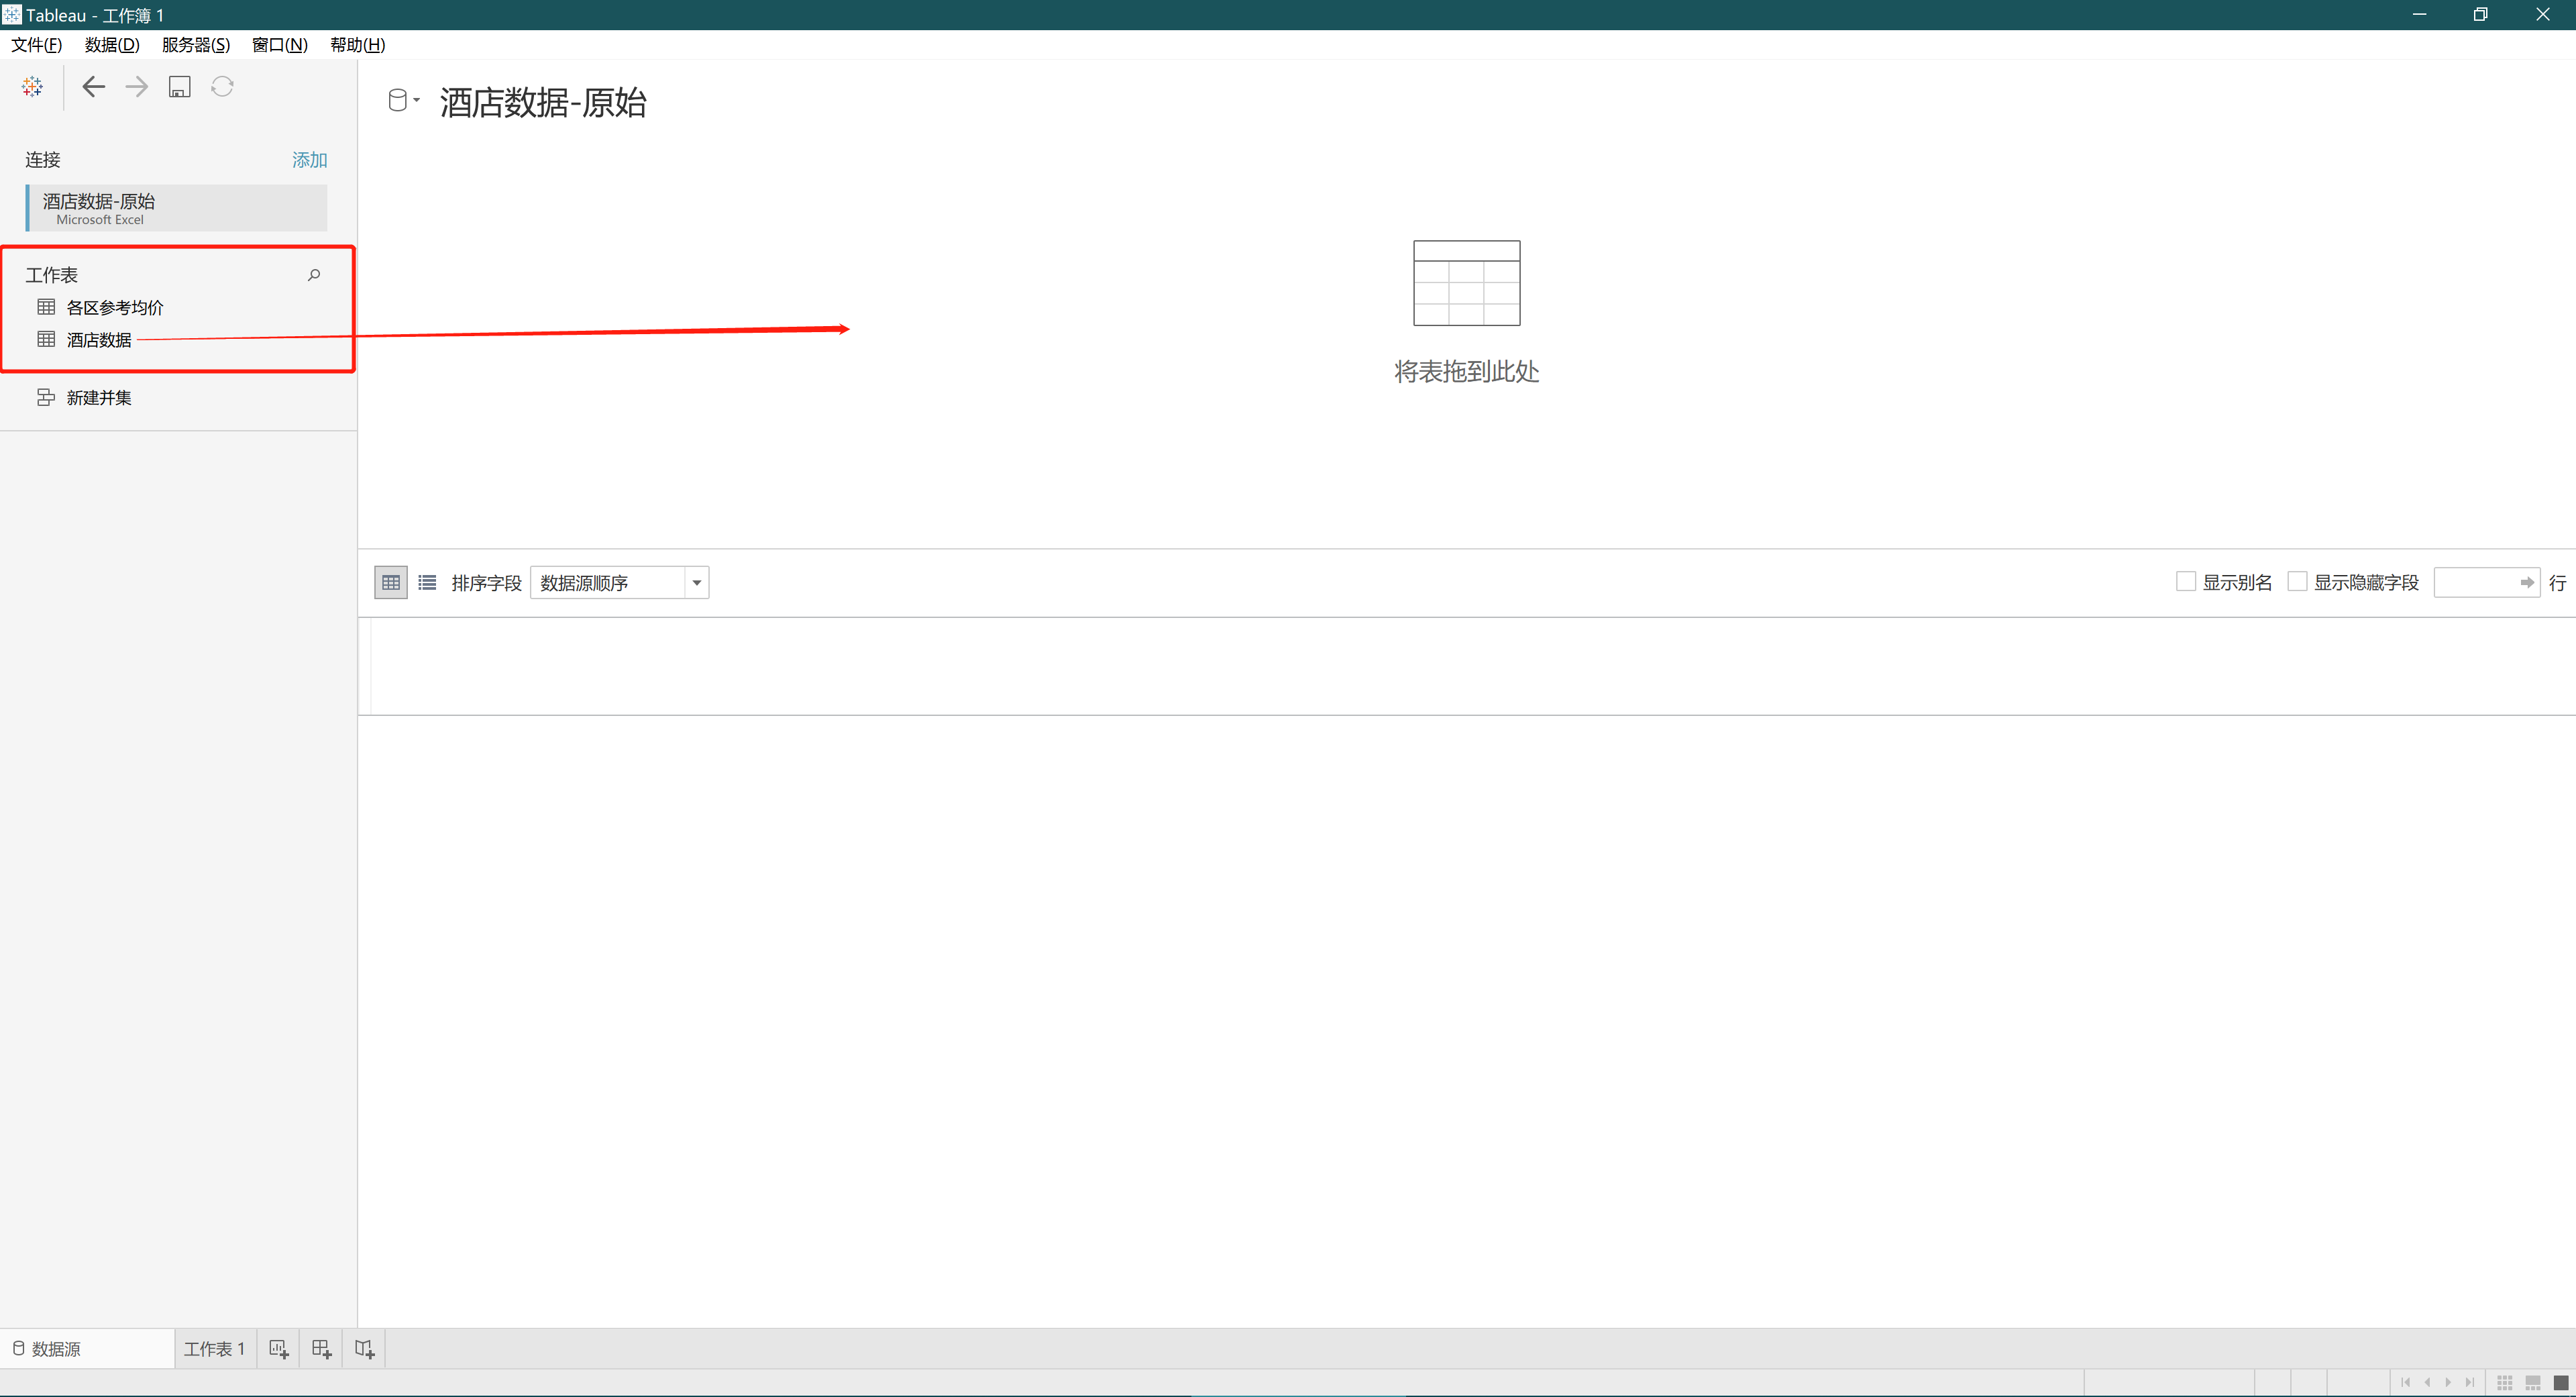Screen dimensions: 2576x1397
Task: Click the save disk icon
Action: (x=179, y=87)
